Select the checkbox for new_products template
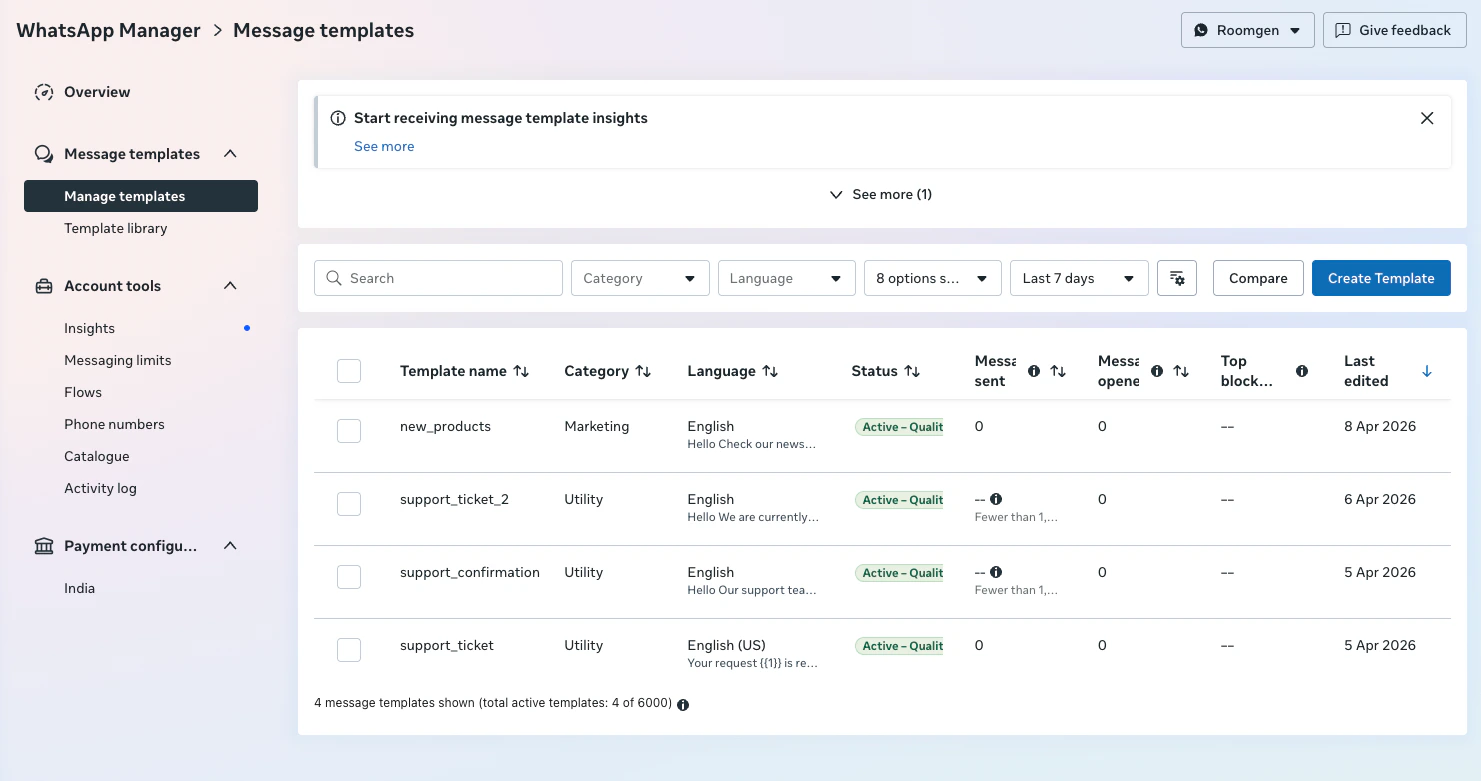This screenshot has height=781, width=1481. click(x=349, y=431)
